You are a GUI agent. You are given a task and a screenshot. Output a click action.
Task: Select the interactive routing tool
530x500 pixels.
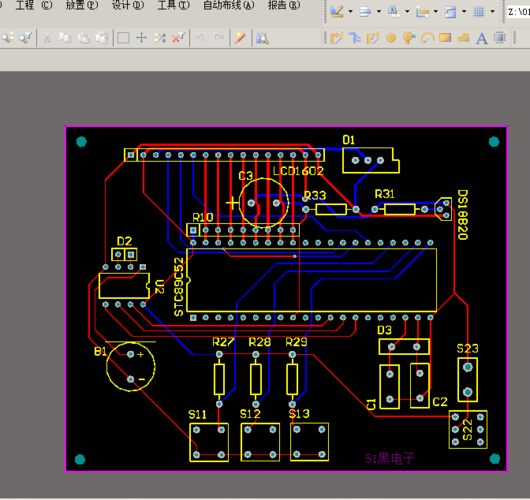click(337, 38)
